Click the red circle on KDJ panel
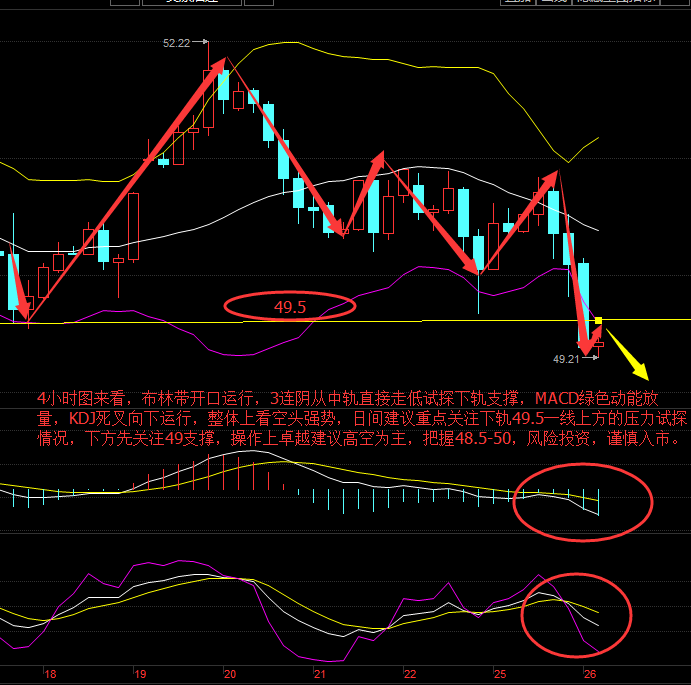Screen dimensions: 691x685 click(577, 613)
